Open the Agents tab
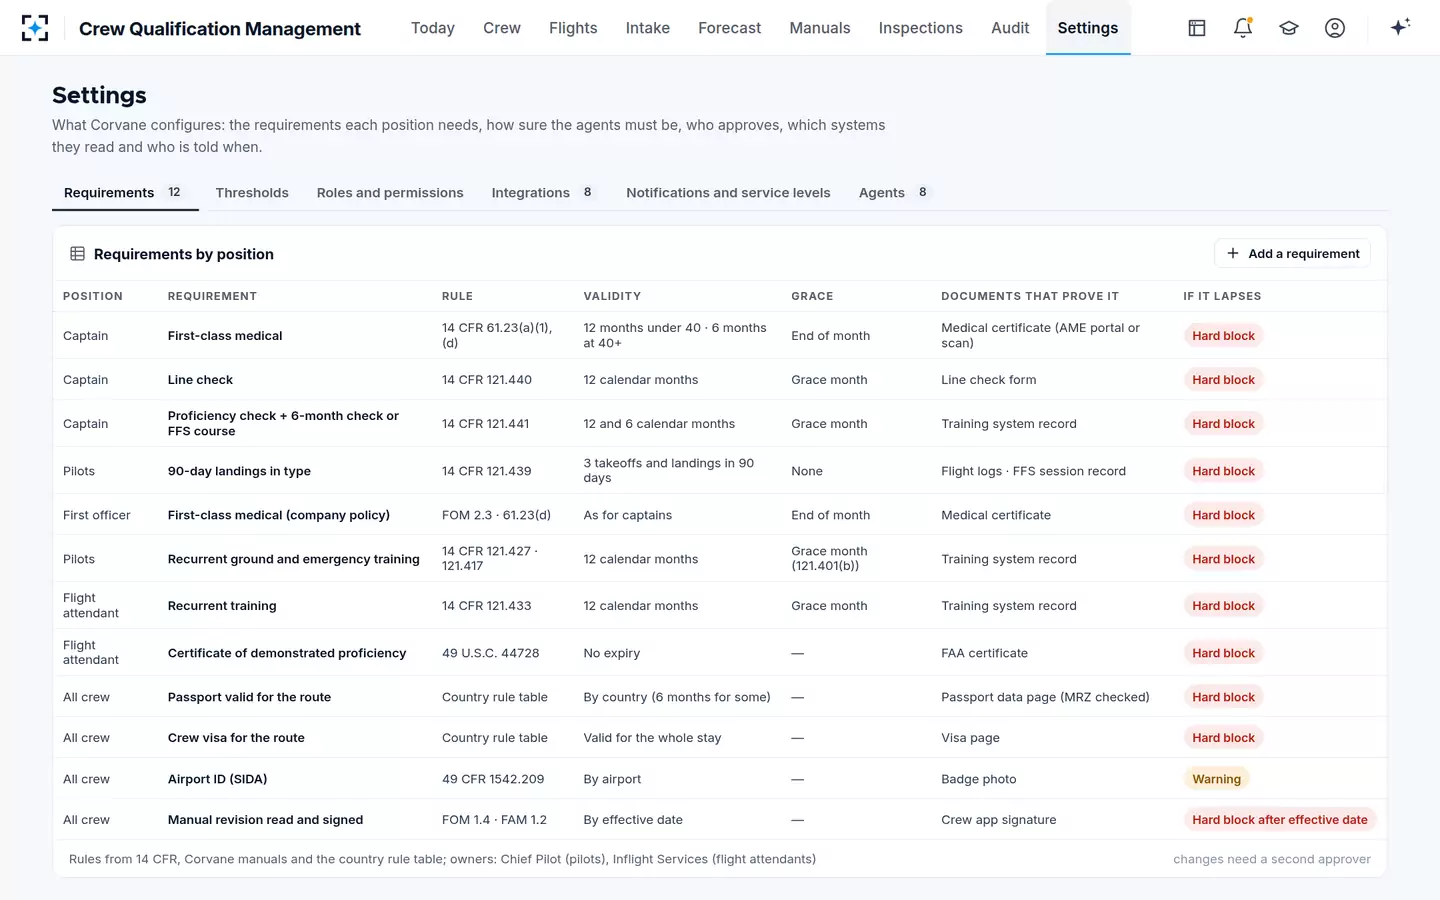 (894, 193)
